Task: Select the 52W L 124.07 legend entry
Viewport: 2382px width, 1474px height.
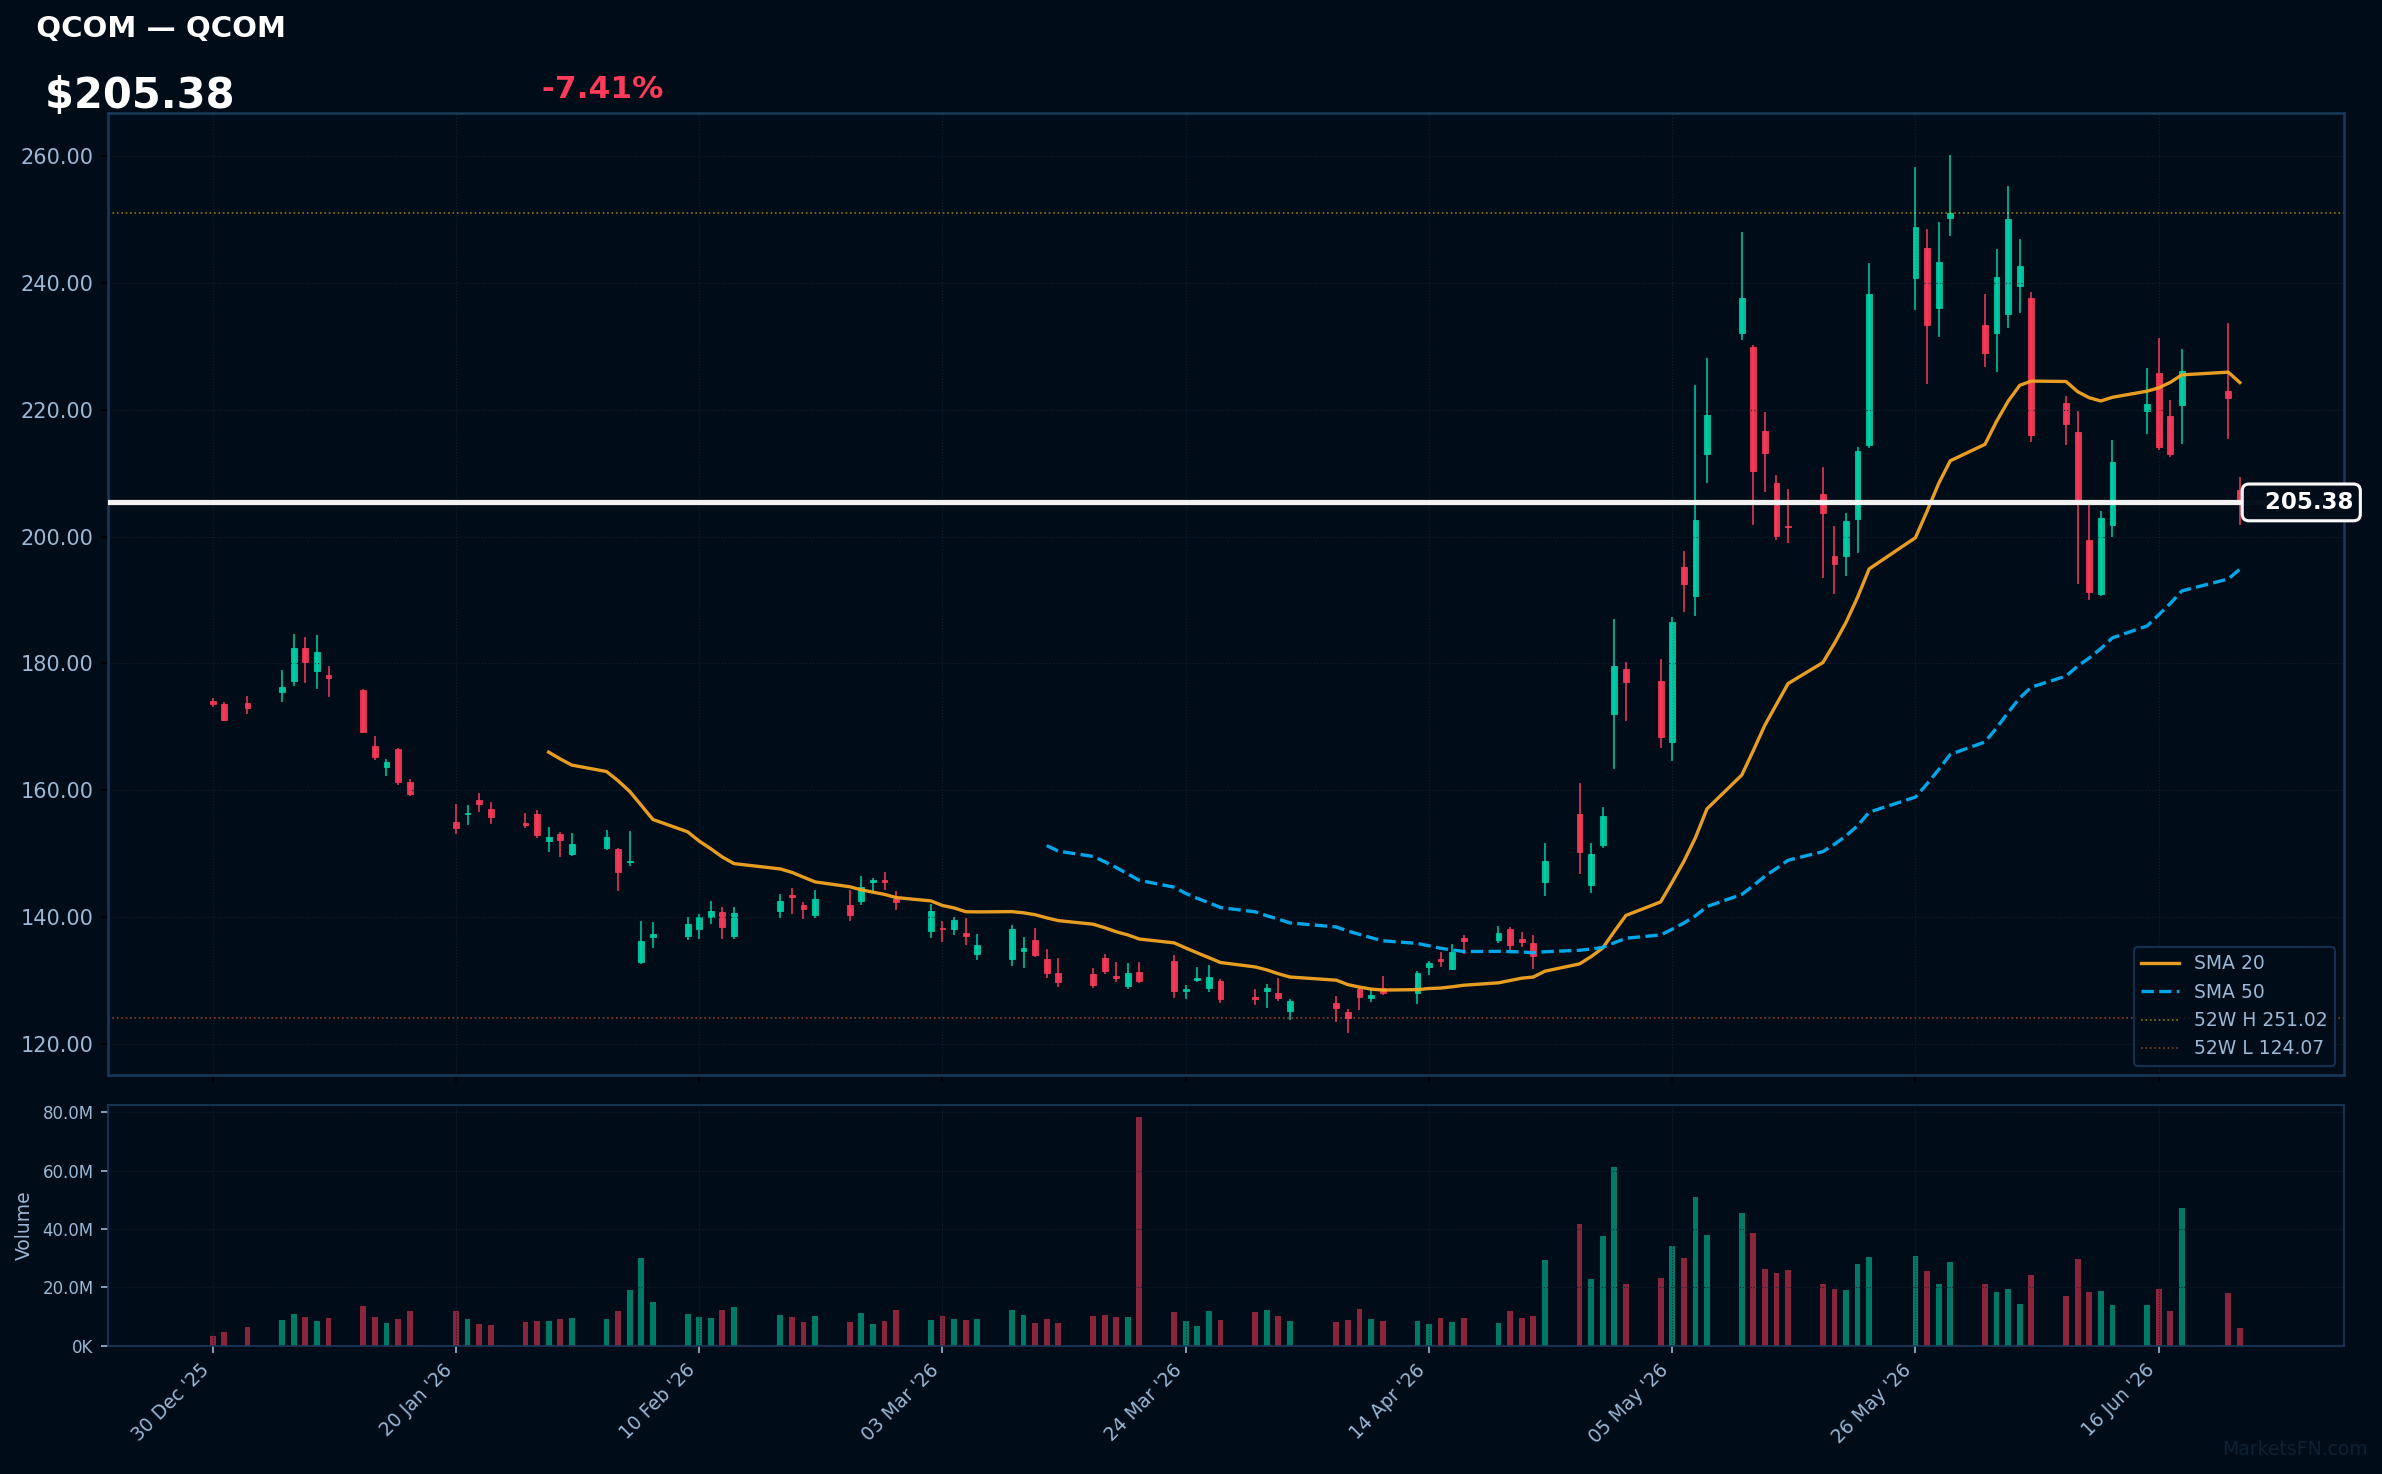Action: tap(2232, 1048)
